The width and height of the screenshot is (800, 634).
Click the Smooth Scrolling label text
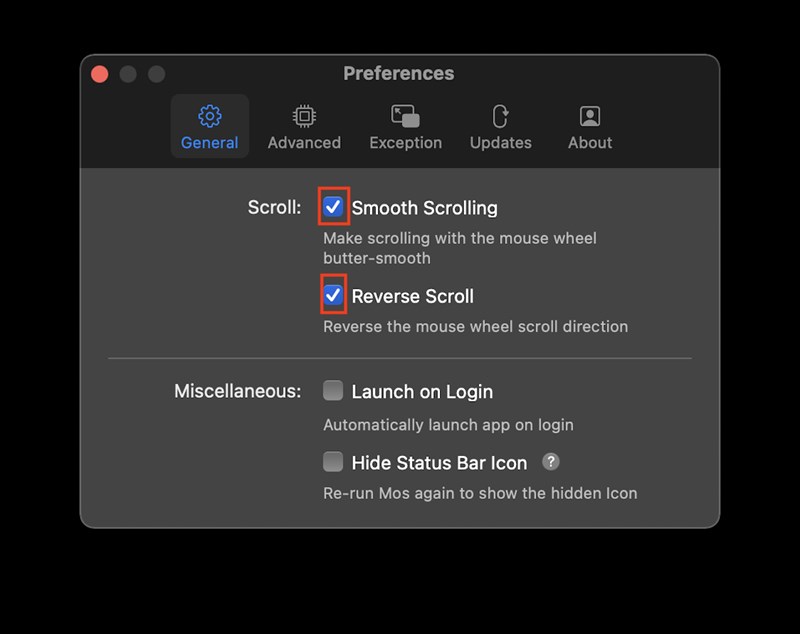pos(424,208)
